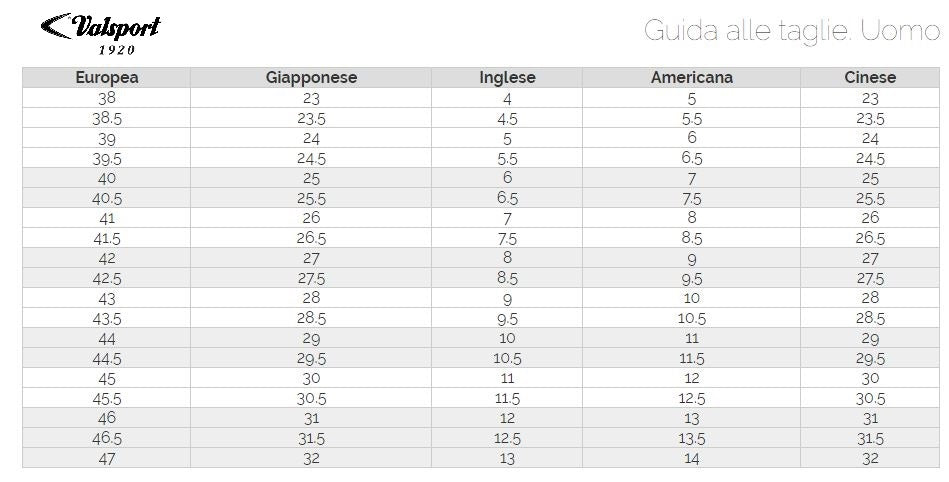Screen dimensions: 949x482
Task: Select European size 42 cell
Action: click(x=107, y=258)
